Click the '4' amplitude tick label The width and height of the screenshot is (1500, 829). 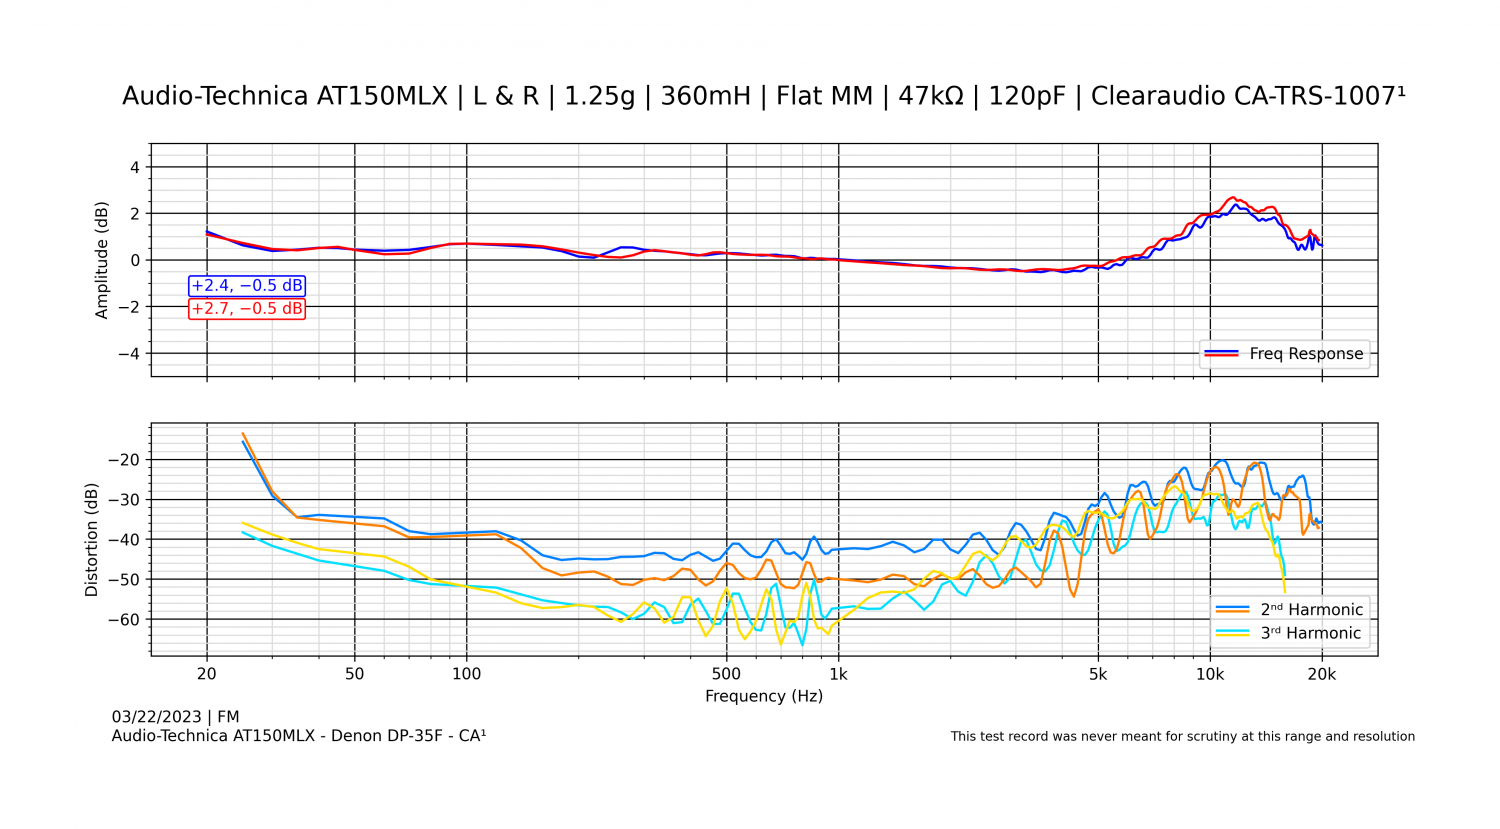[x=135, y=168]
